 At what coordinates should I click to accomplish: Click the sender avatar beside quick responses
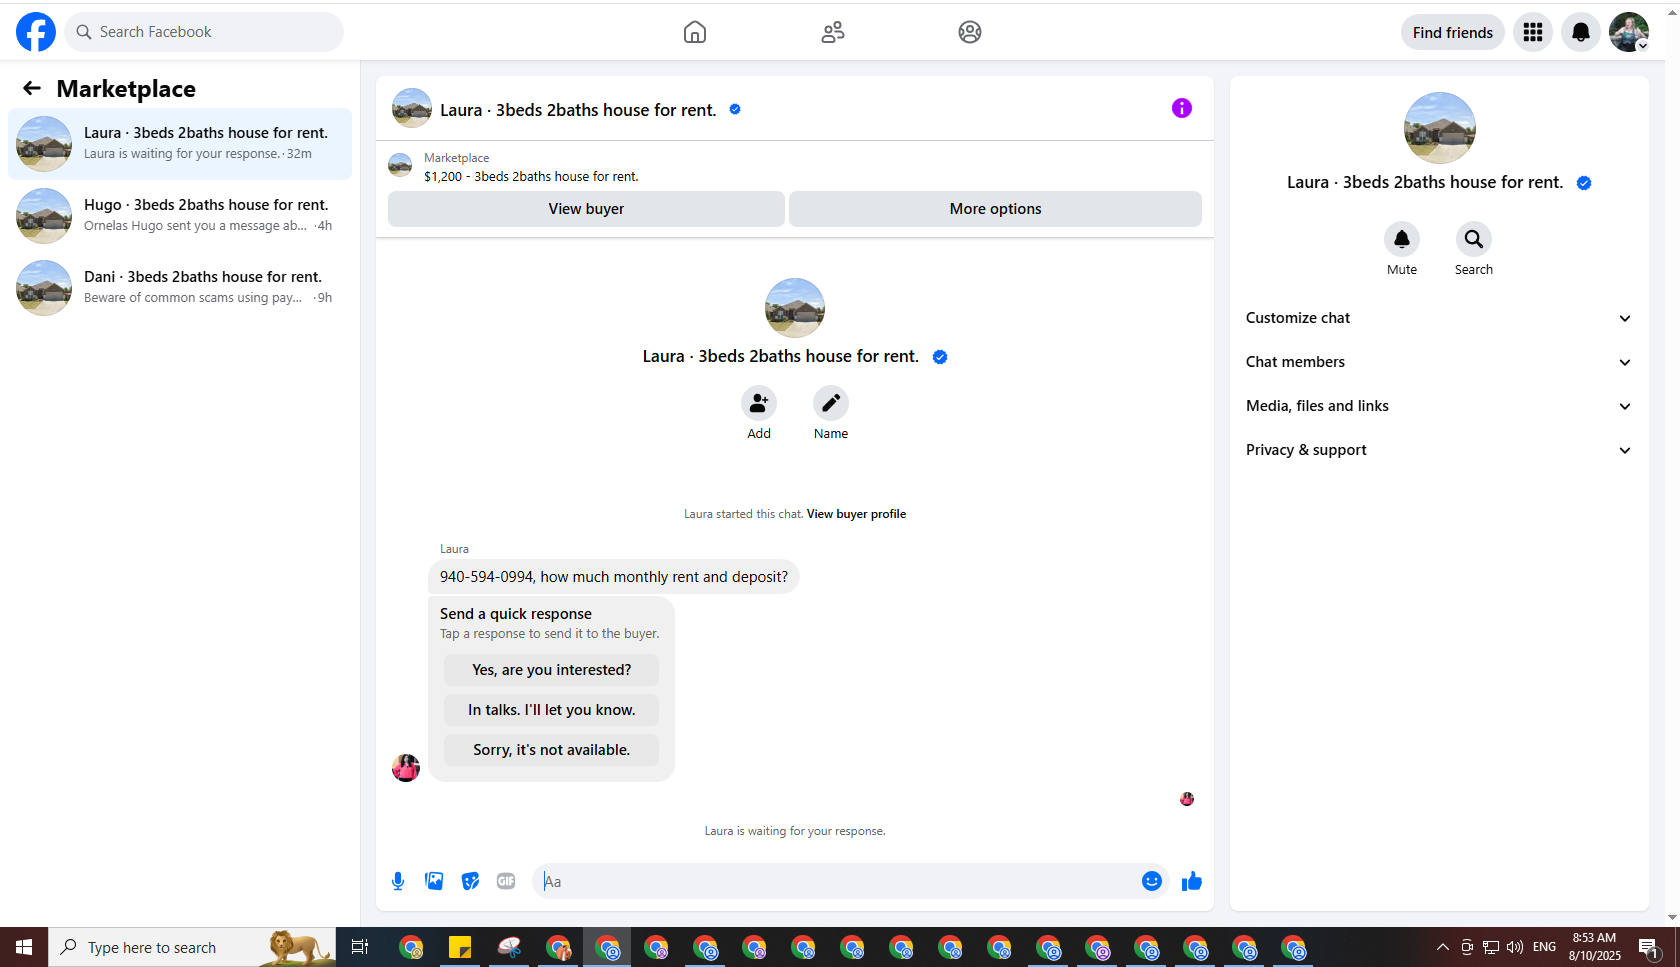(x=406, y=767)
